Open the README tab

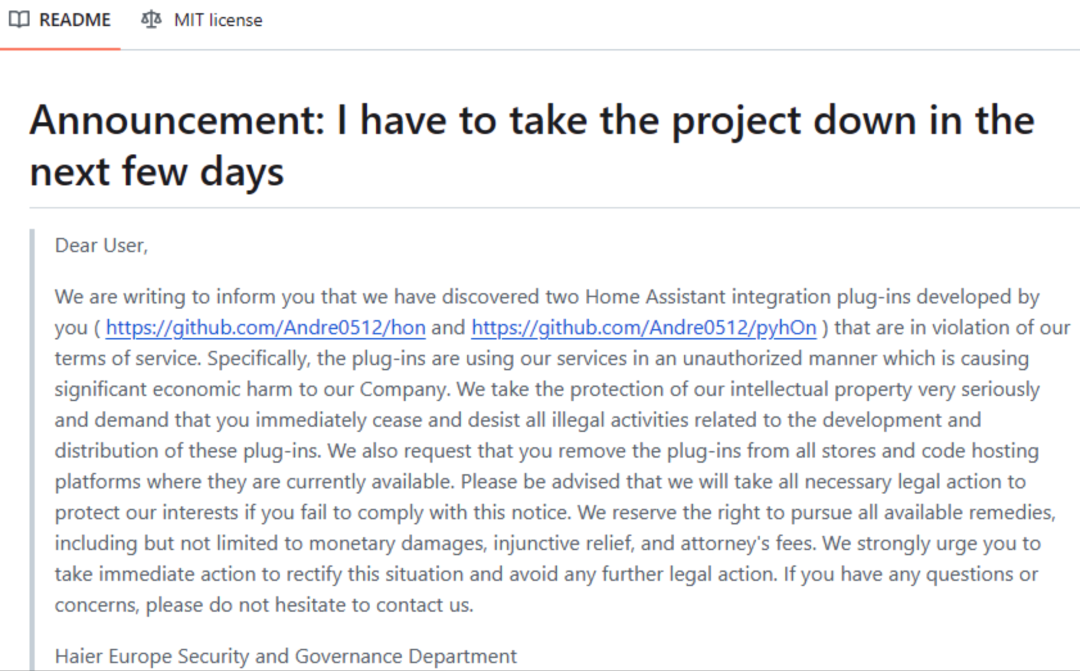[x=60, y=21]
